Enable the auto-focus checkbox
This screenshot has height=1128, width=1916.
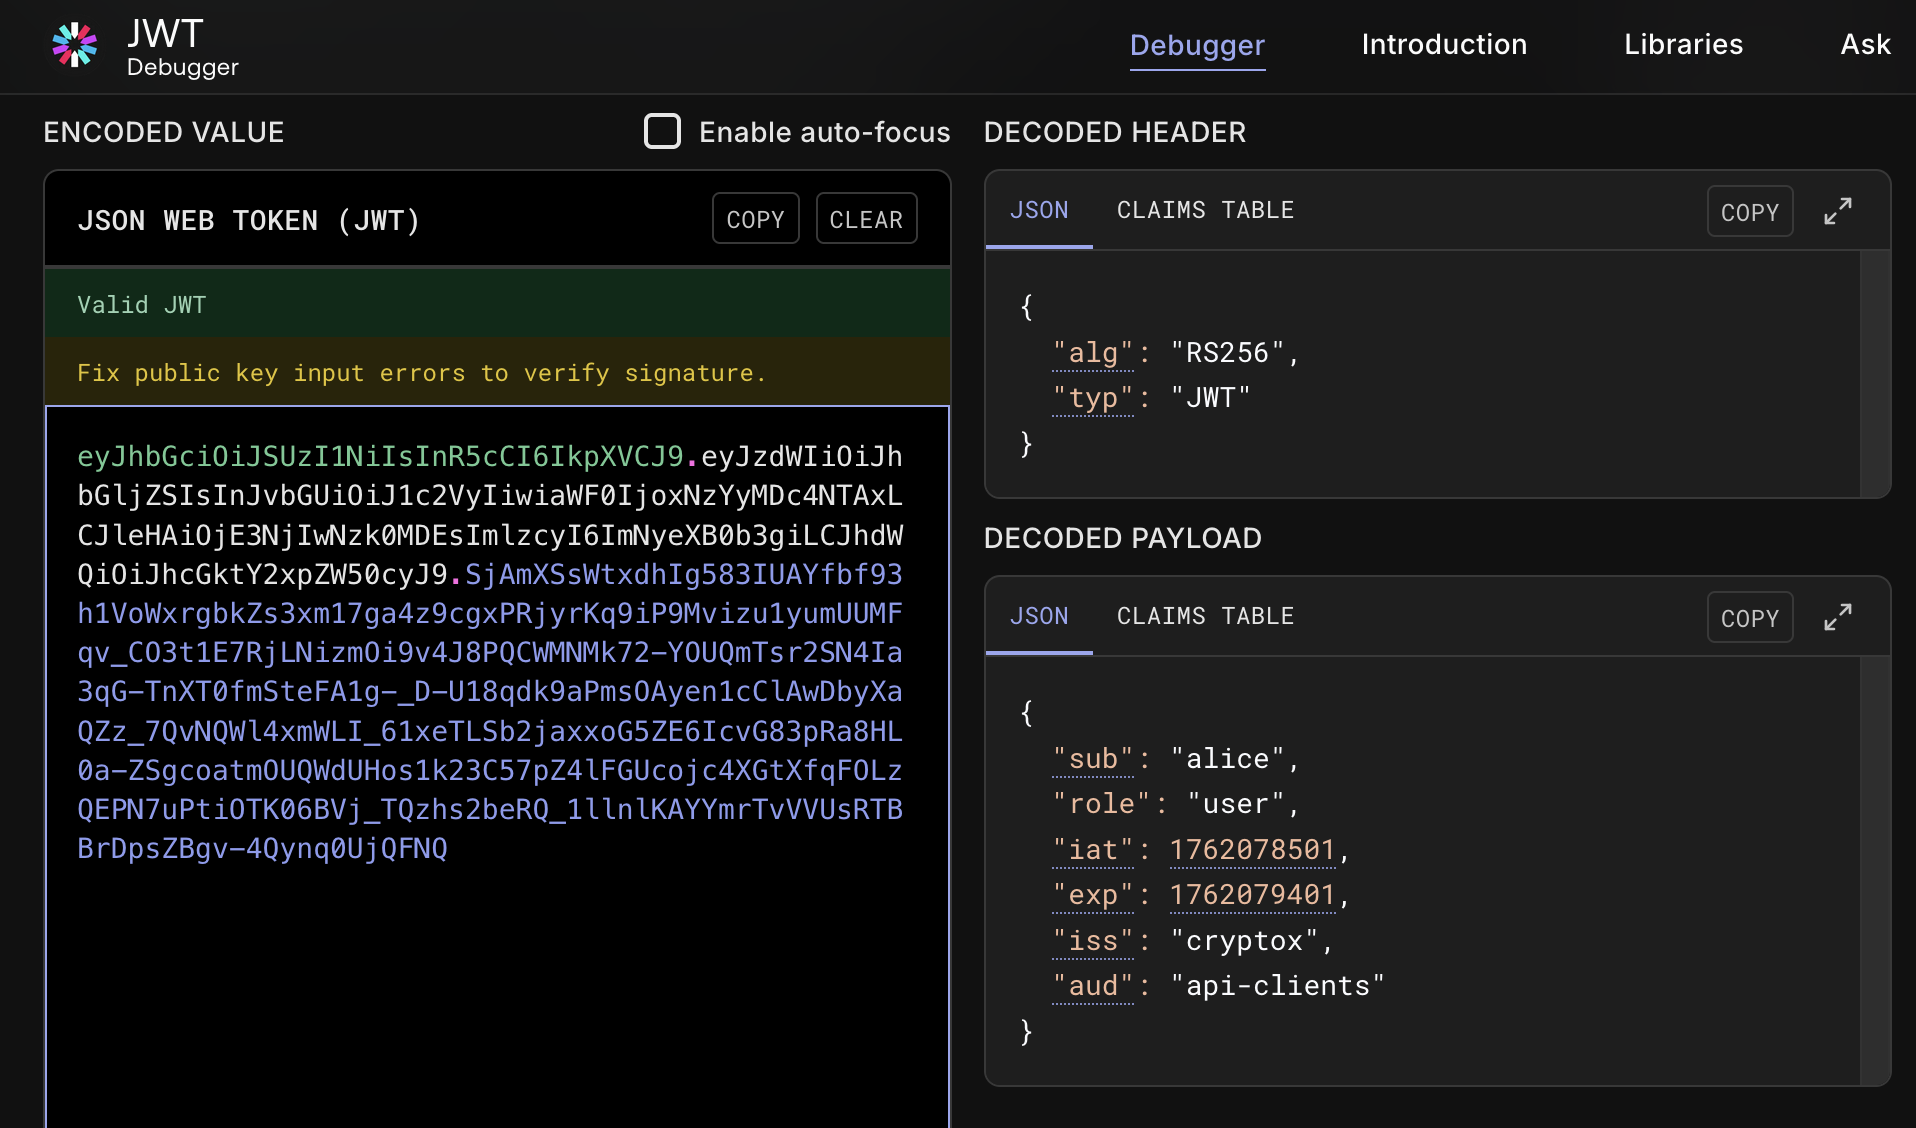(663, 131)
